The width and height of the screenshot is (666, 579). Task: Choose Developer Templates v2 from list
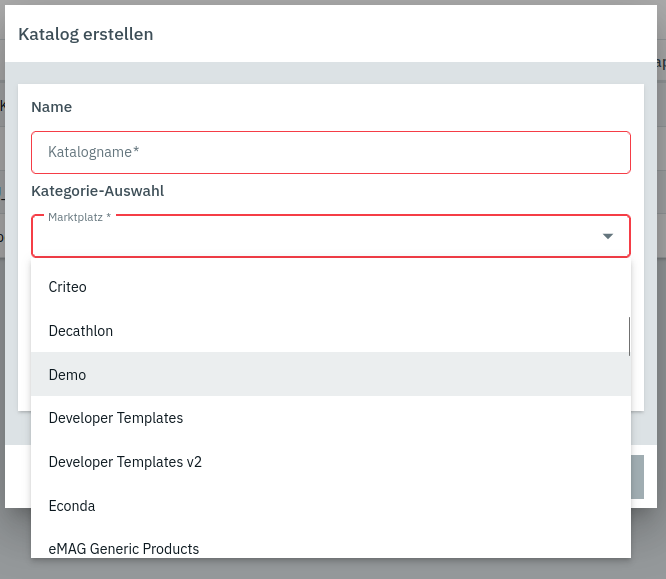(125, 462)
